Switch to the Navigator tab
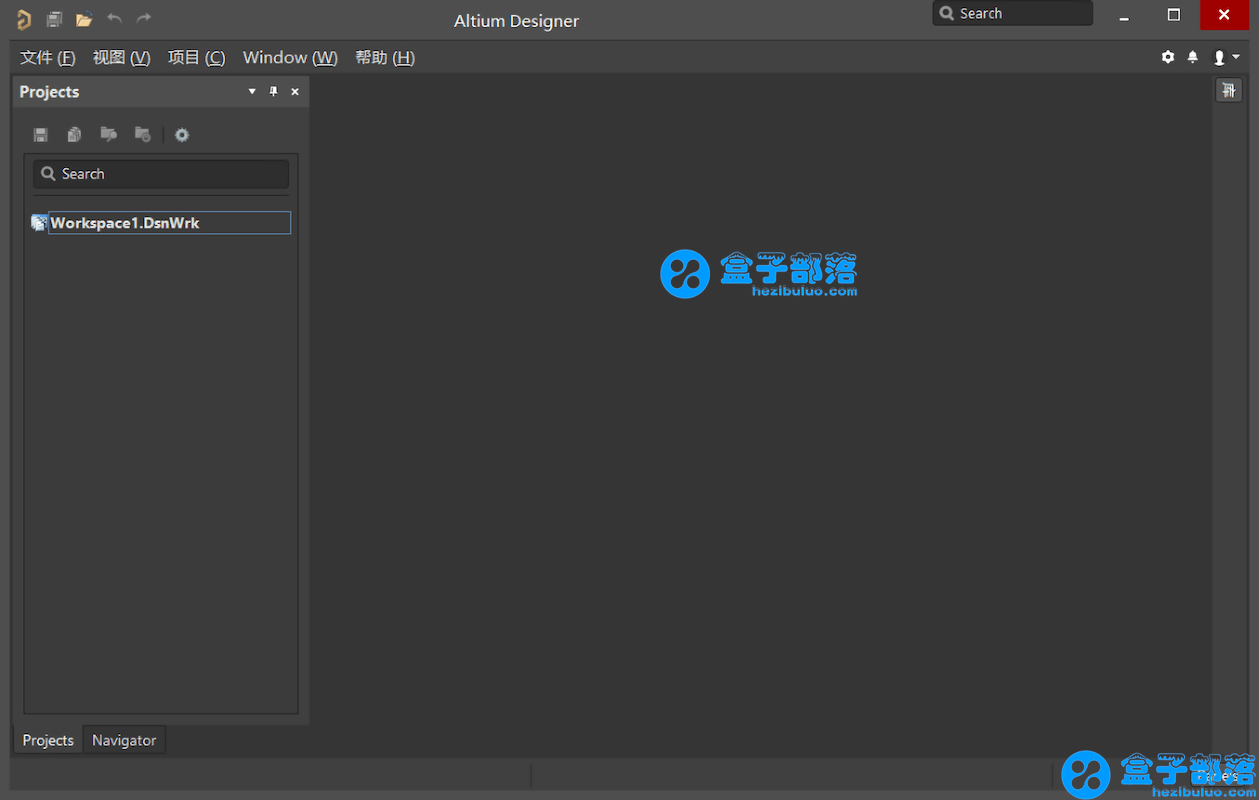The width and height of the screenshot is (1259, 800). [124, 740]
